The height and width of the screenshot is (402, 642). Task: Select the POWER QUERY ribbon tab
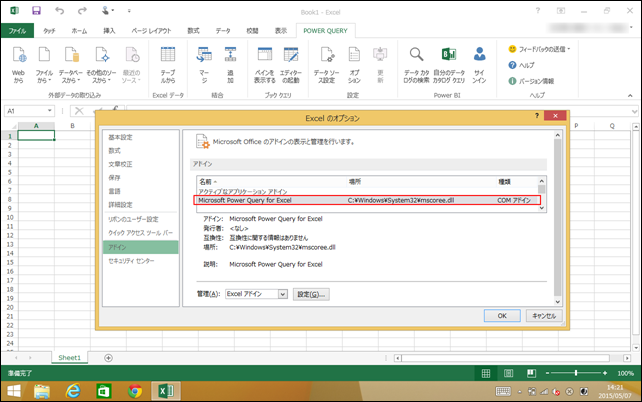point(325,31)
